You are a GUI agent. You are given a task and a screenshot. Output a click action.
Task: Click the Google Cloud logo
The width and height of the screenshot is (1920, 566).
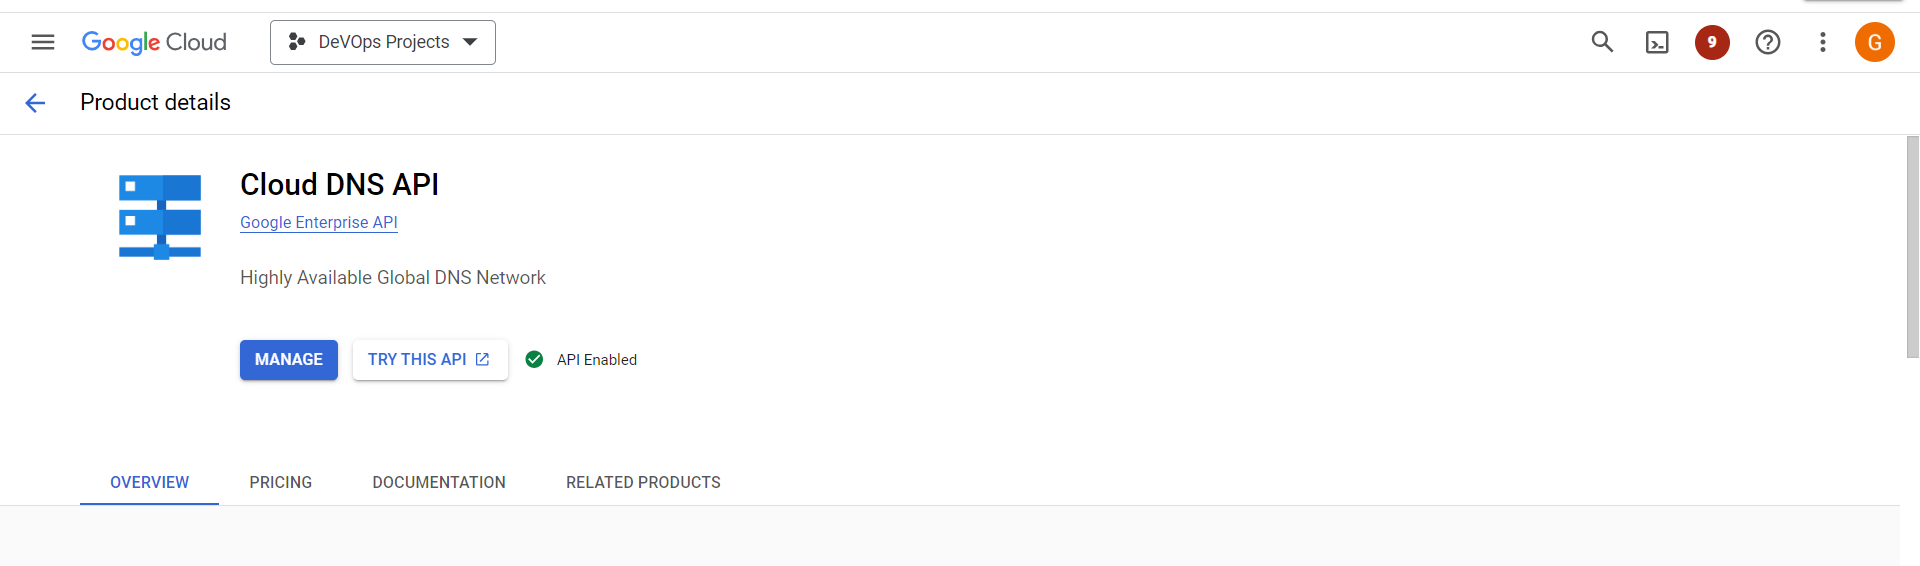point(154,42)
